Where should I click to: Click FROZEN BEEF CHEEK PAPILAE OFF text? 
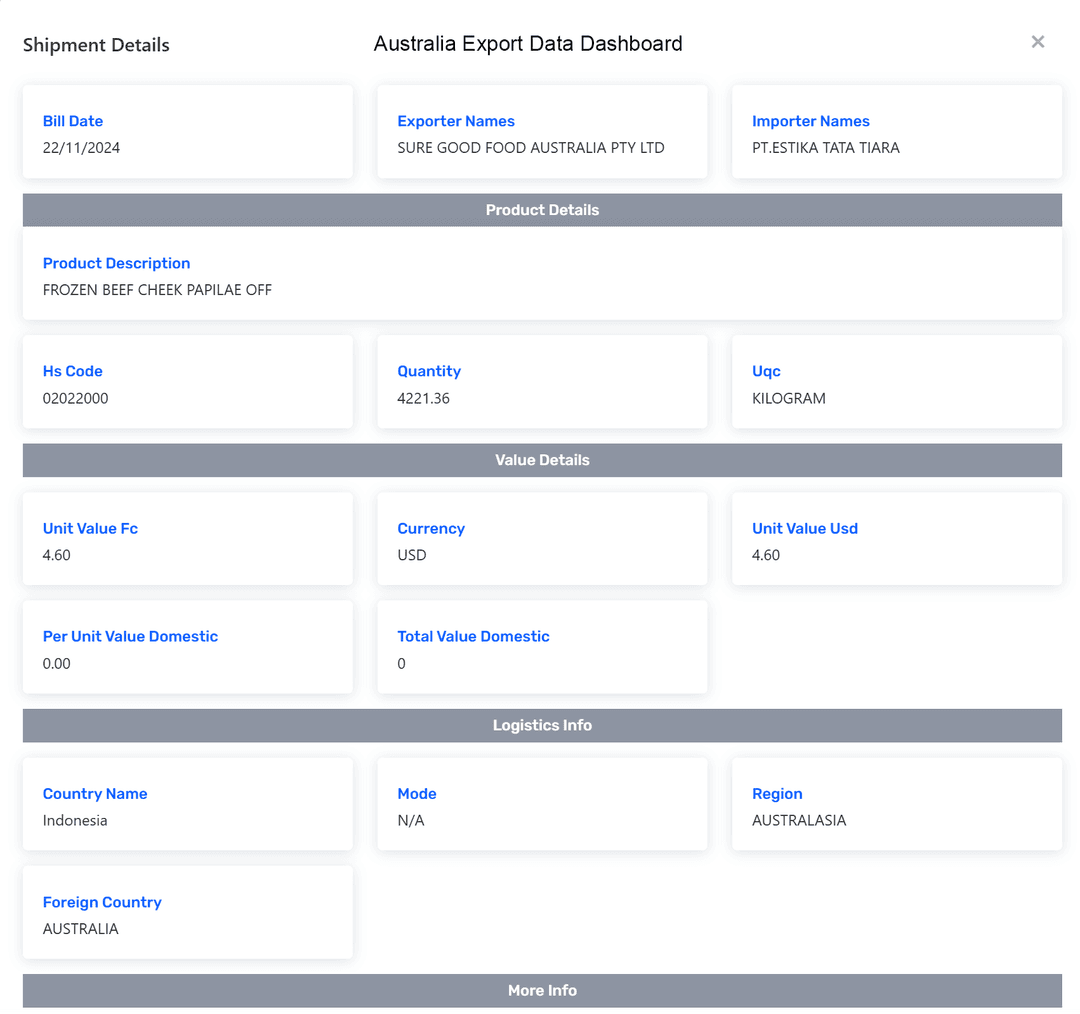157,290
